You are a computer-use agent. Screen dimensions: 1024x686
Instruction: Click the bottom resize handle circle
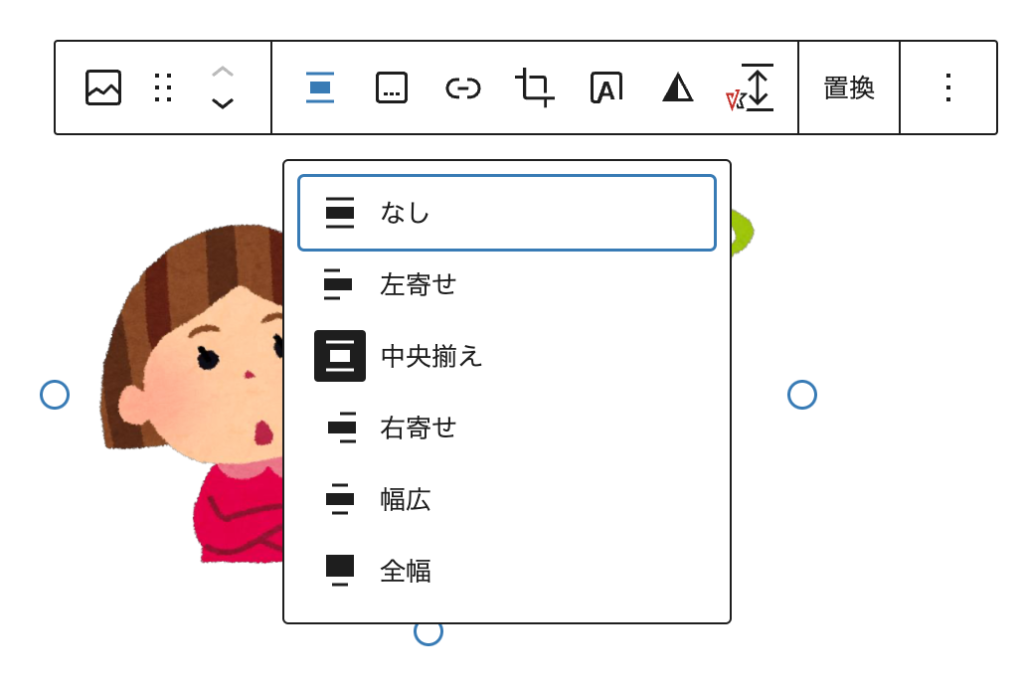pyautogui.click(x=428, y=632)
